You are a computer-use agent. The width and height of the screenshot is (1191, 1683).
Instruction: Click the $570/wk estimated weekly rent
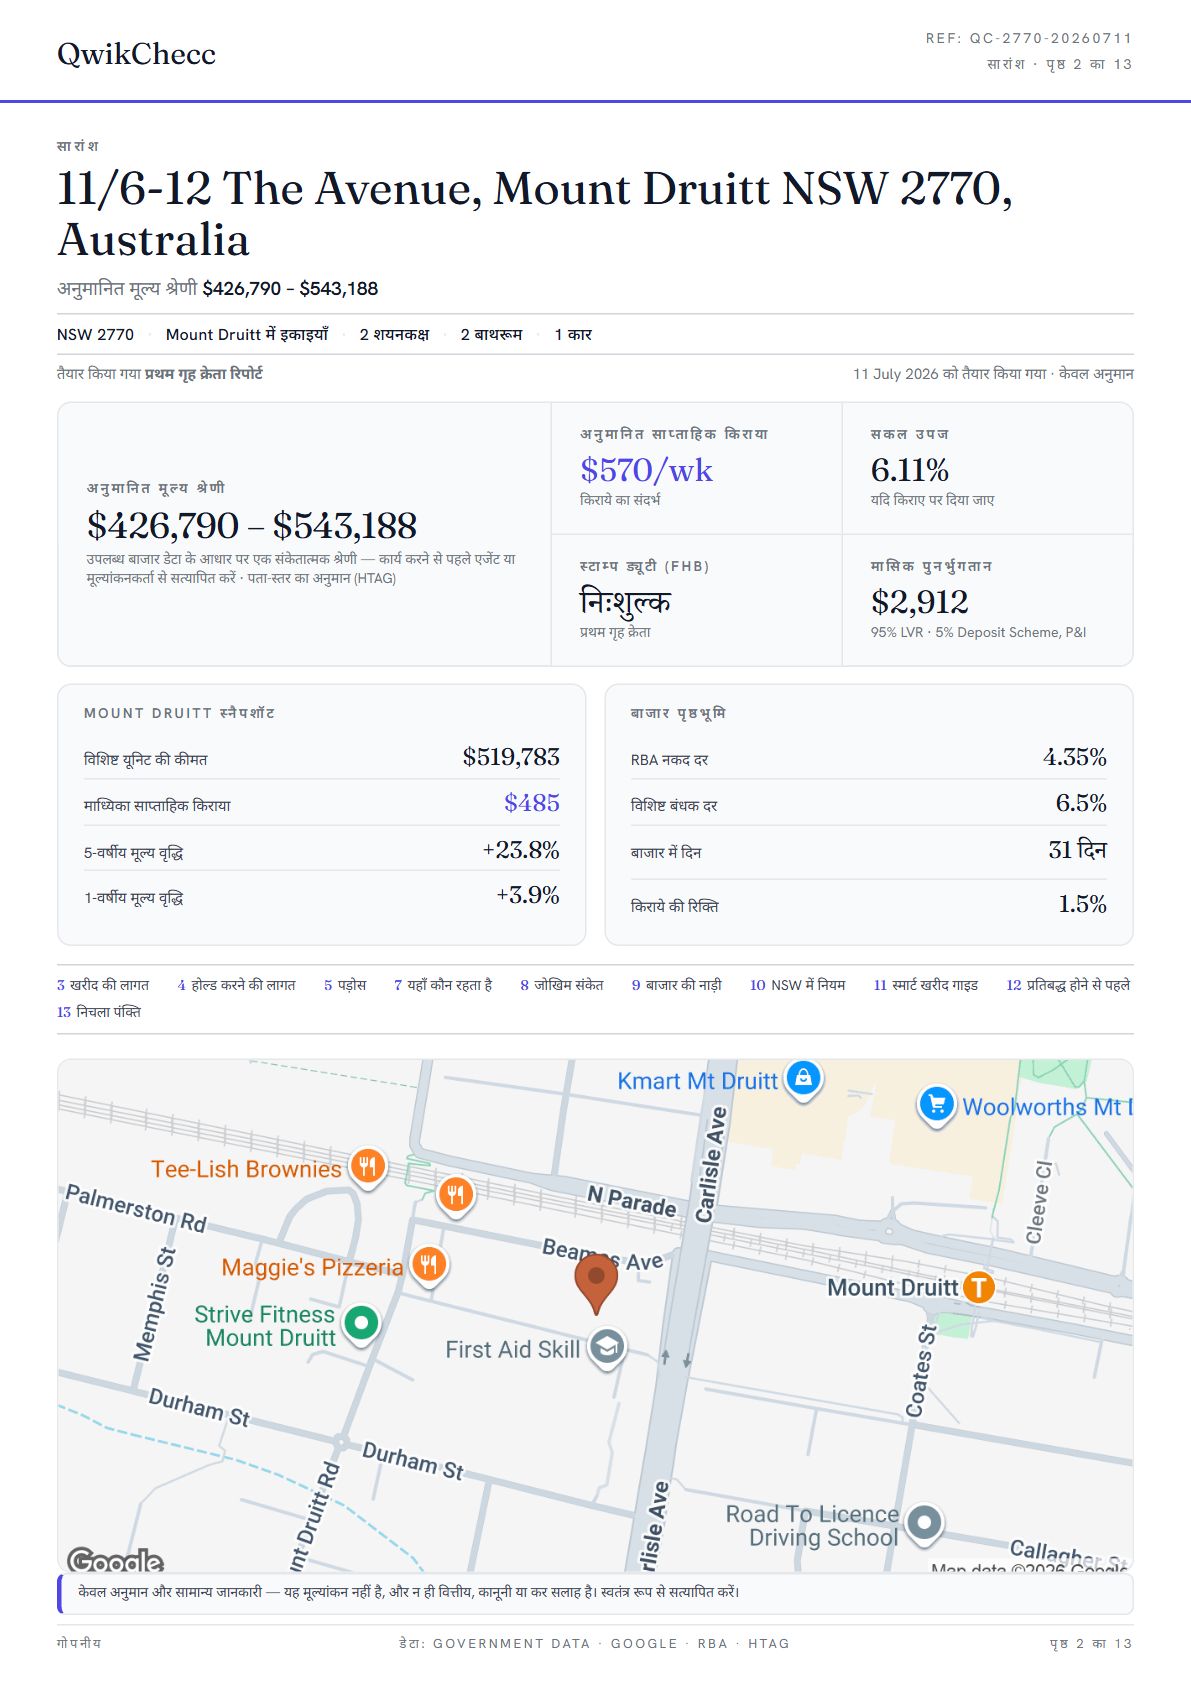click(646, 470)
